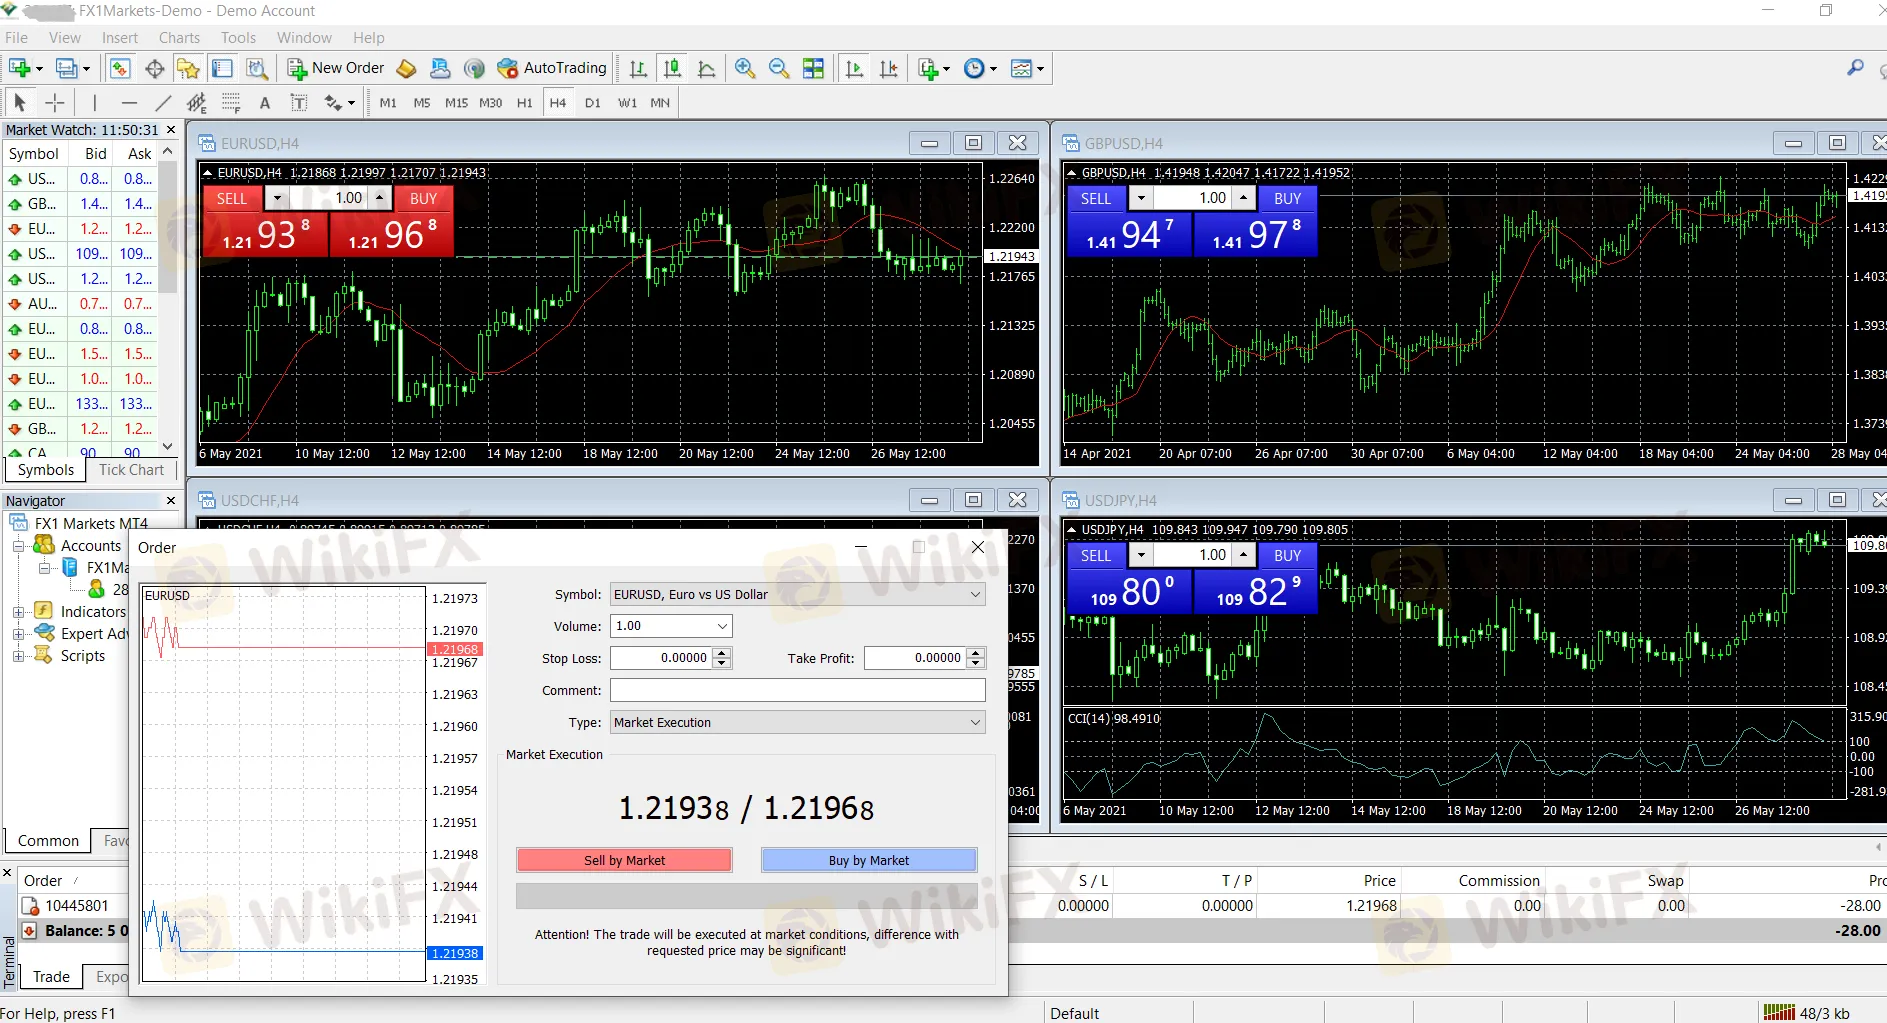
Task: Enable chart auto scroll
Action: (855, 68)
